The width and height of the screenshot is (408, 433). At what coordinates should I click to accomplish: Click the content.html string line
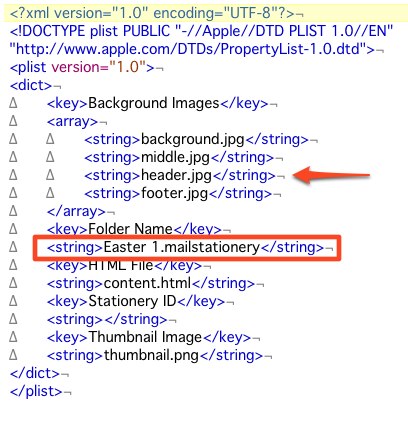[x=151, y=283]
